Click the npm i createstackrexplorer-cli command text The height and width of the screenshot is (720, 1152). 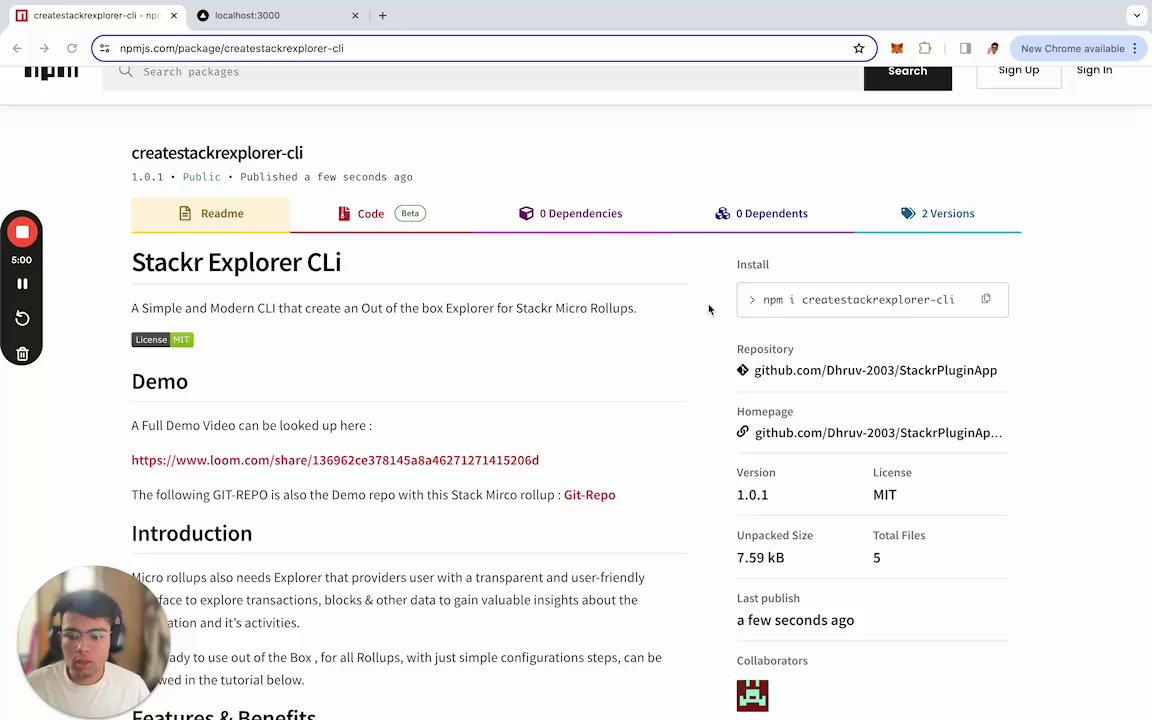coord(859,300)
